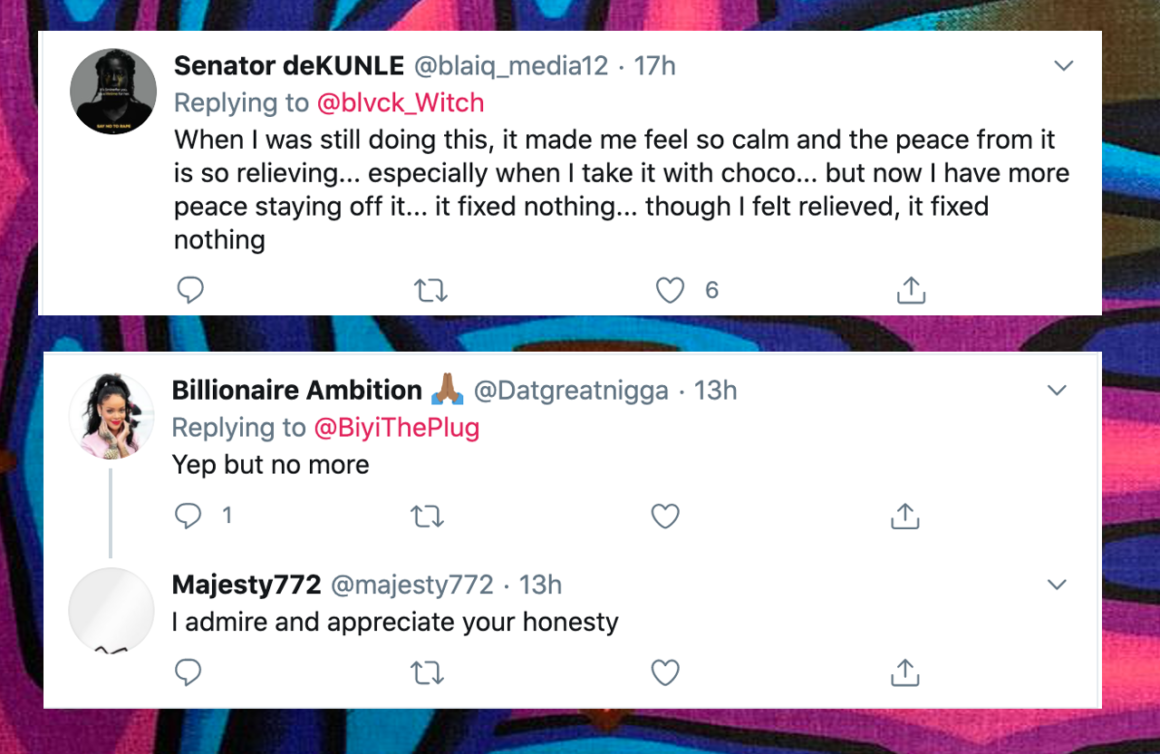Expand options menu on Senator deKUNLE's tweet

point(1064,66)
